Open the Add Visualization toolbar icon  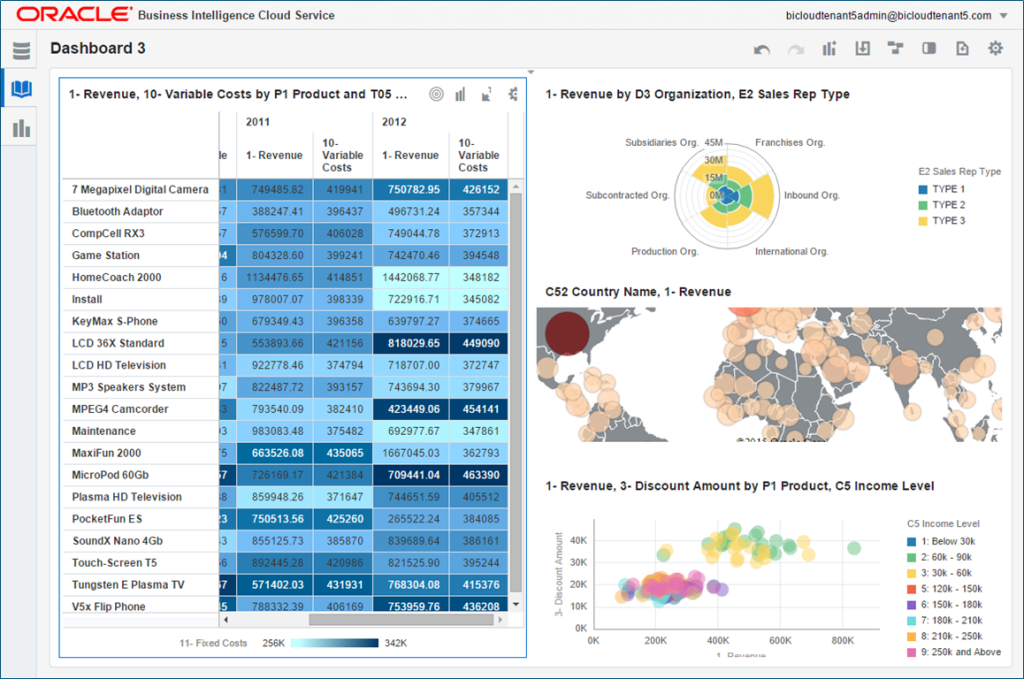[x=828, y=47]
